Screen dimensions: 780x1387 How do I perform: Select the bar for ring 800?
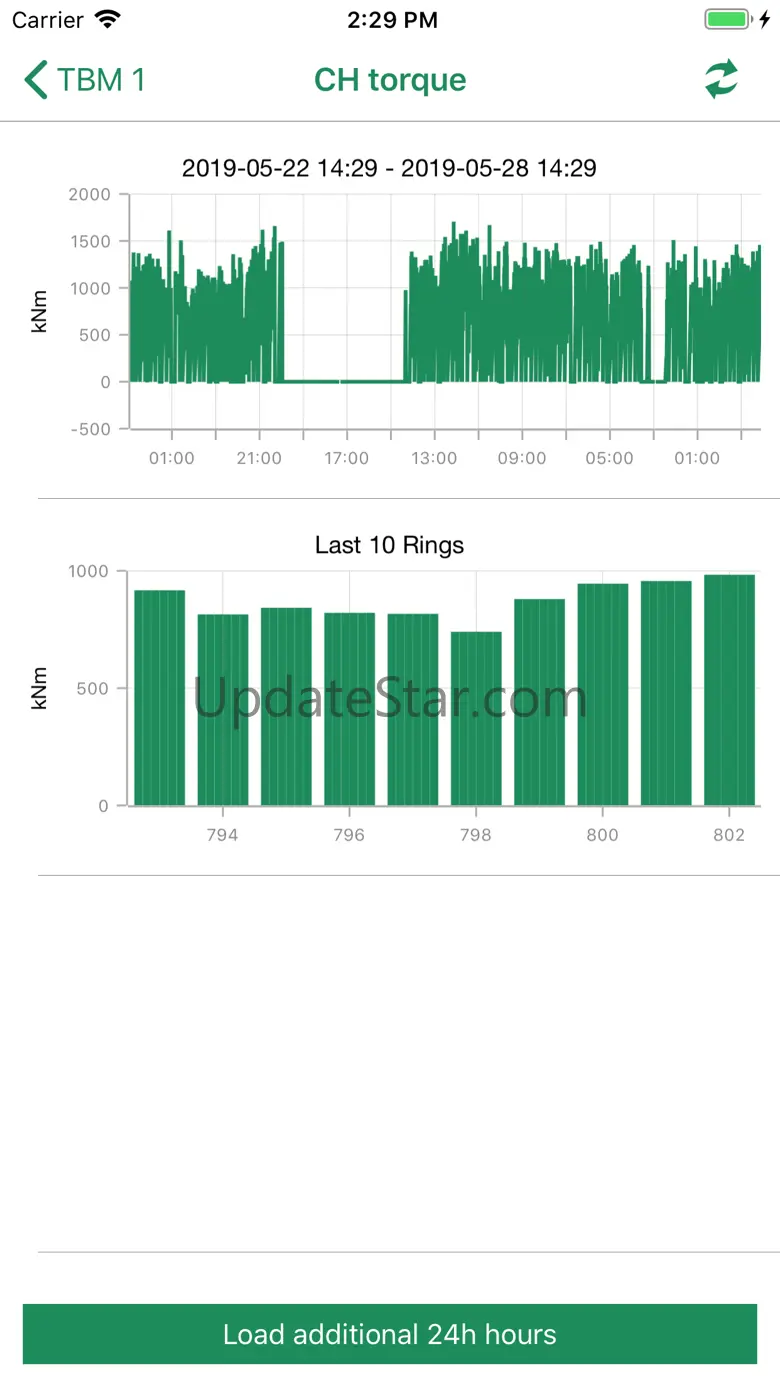pos(603,694)
